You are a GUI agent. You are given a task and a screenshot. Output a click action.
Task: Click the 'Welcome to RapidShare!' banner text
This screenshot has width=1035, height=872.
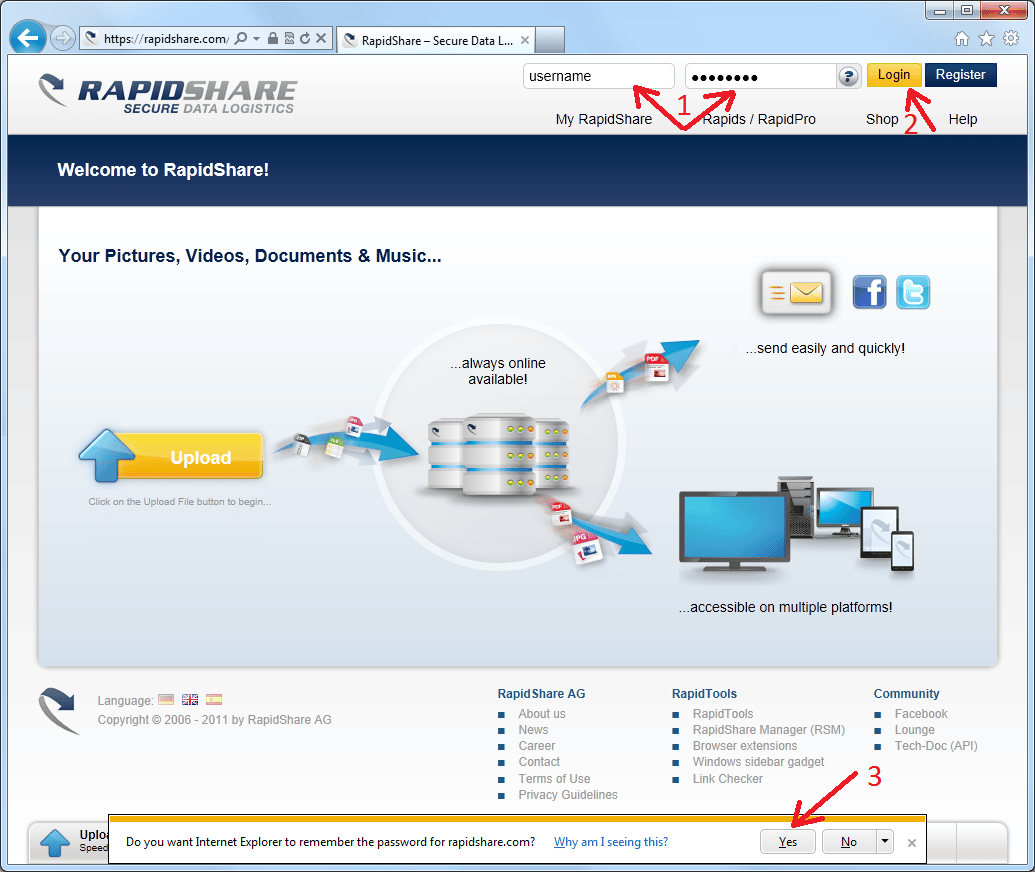tap(163, 170)
